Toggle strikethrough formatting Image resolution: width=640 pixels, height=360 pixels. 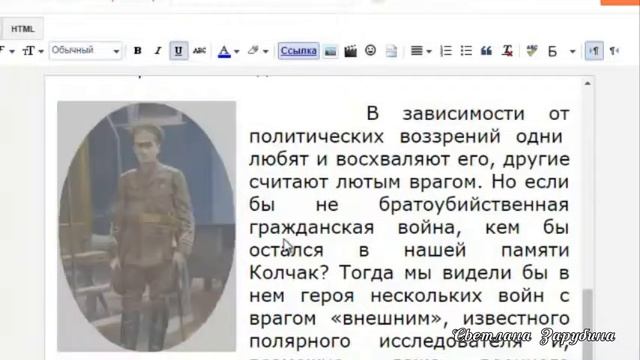click(199, 51)
